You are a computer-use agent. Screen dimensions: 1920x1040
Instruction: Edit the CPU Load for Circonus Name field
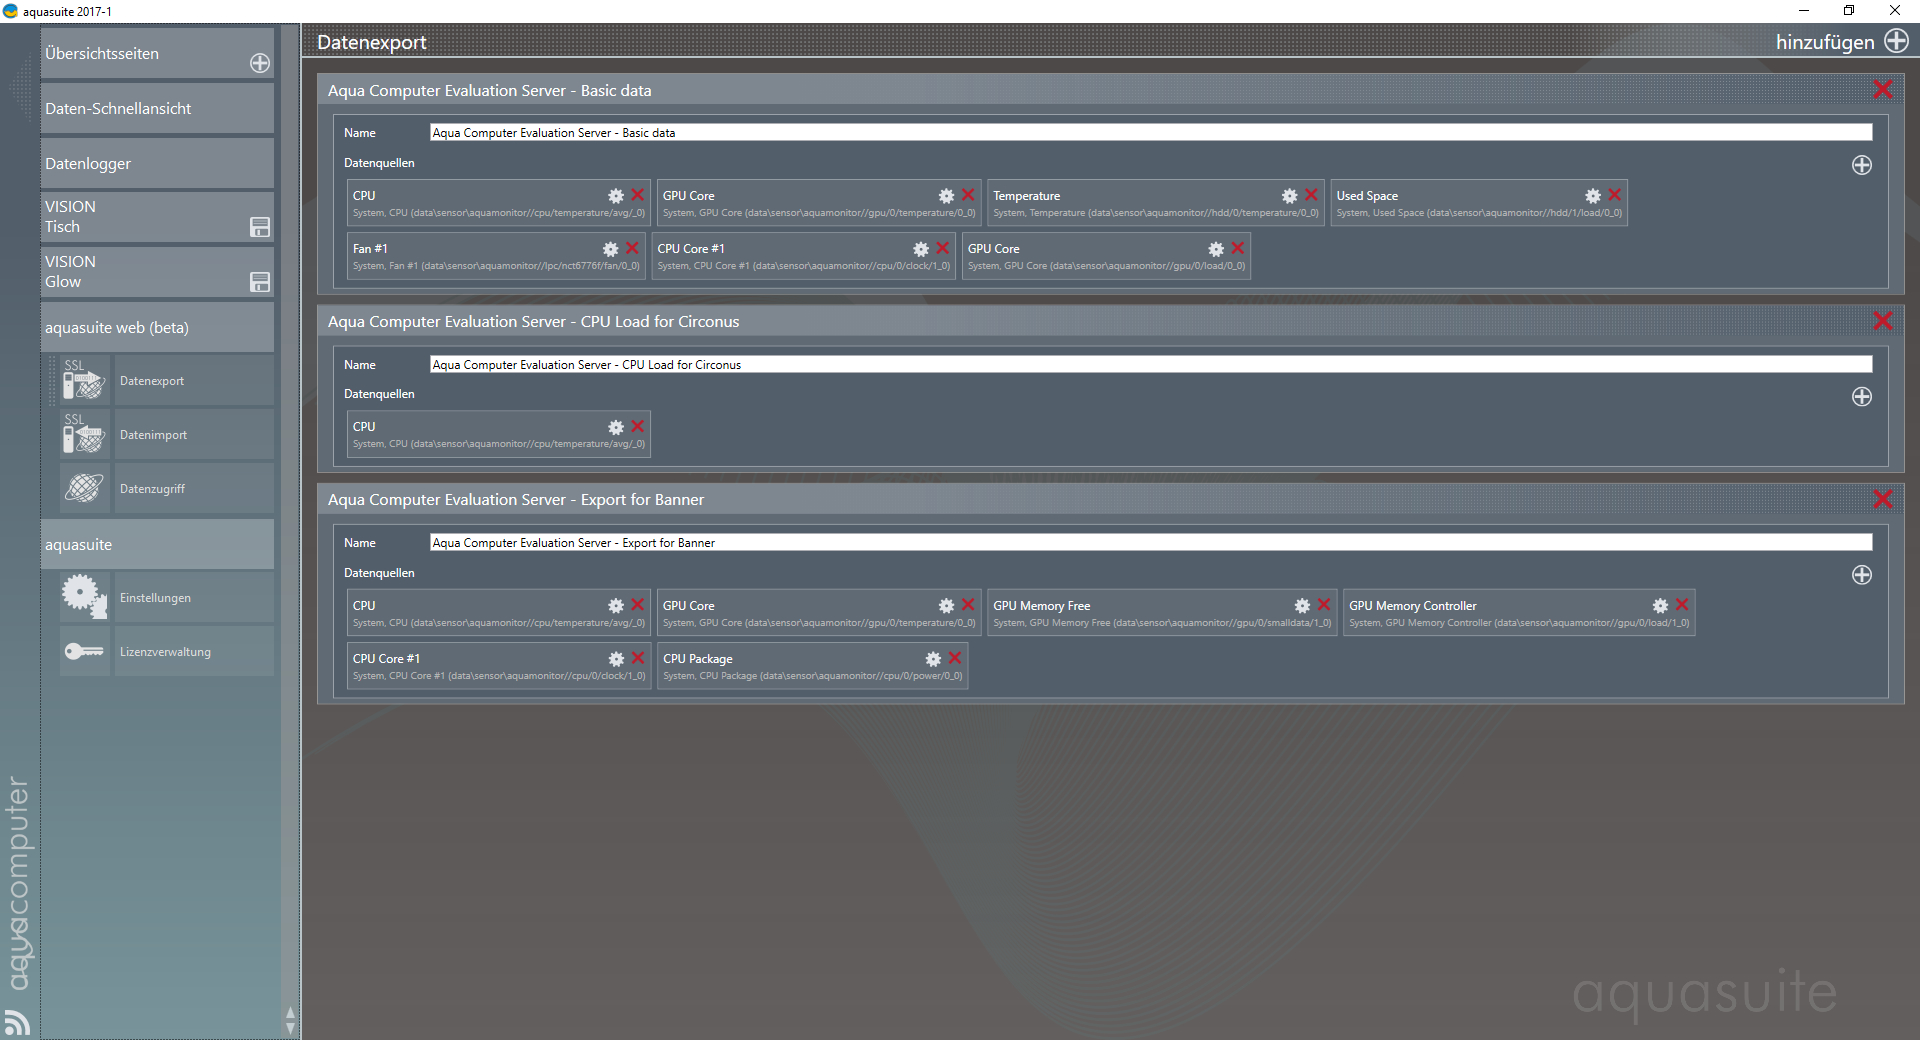point(1151,364)
